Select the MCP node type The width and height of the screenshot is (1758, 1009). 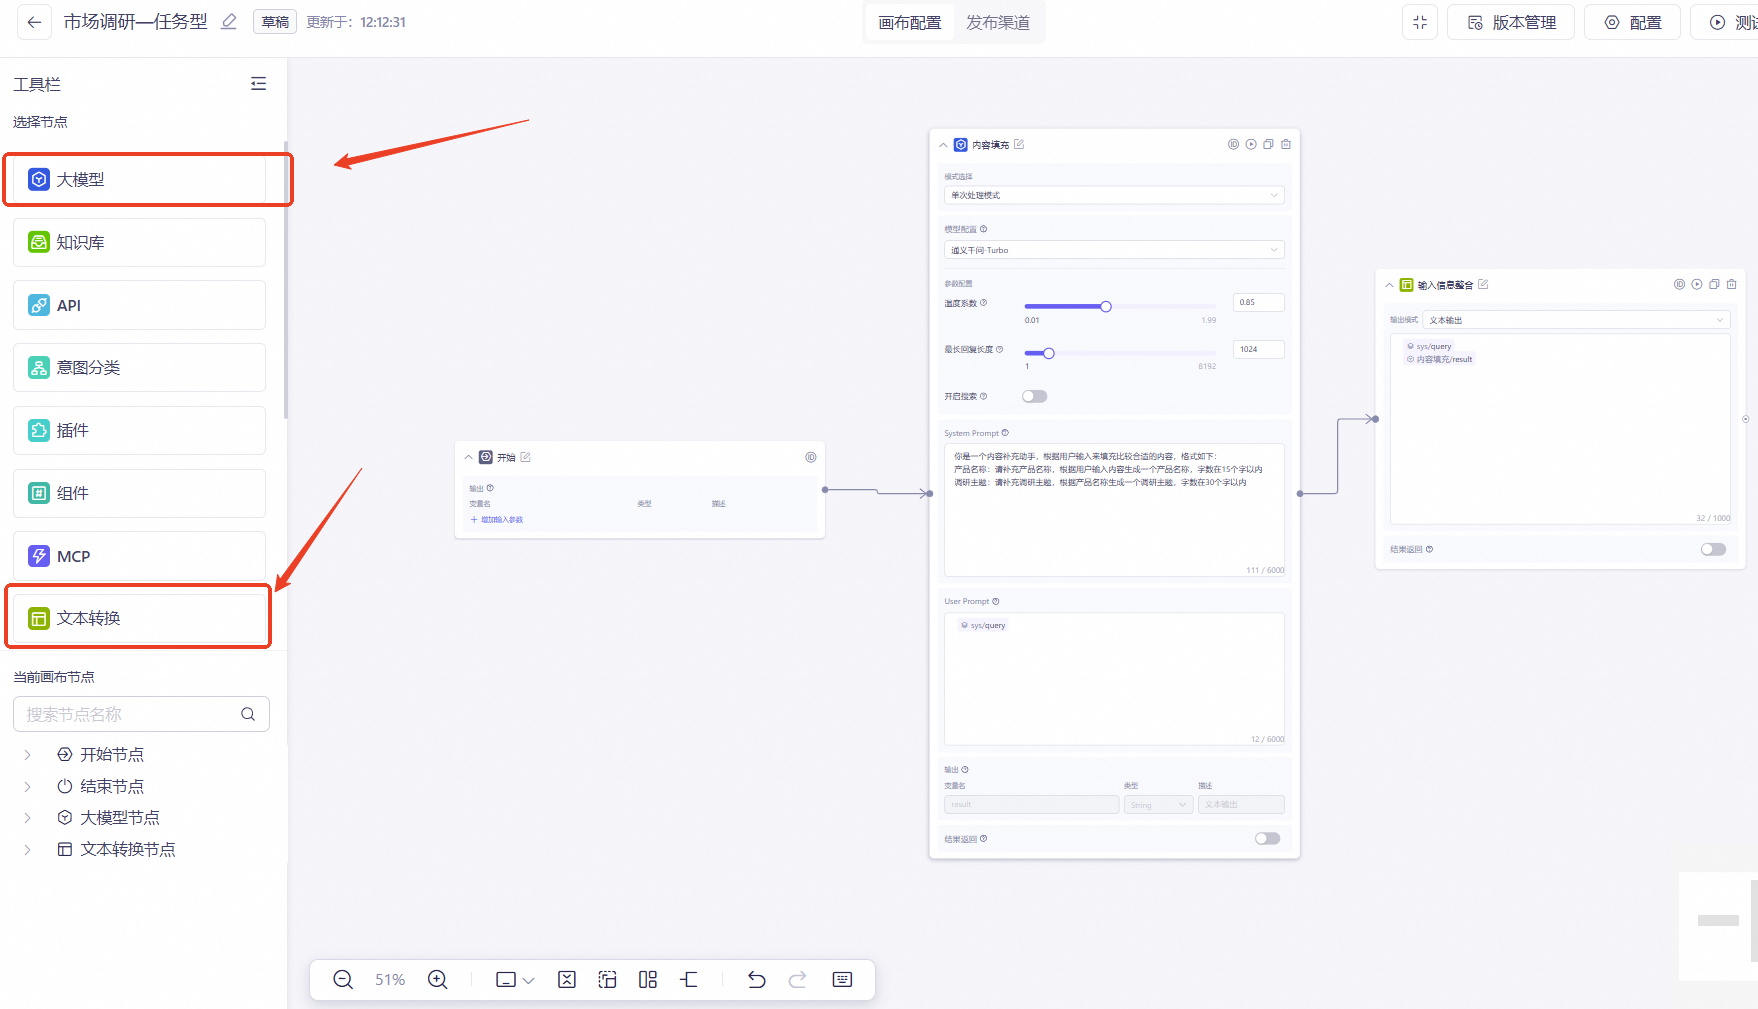tap(139, 555)
